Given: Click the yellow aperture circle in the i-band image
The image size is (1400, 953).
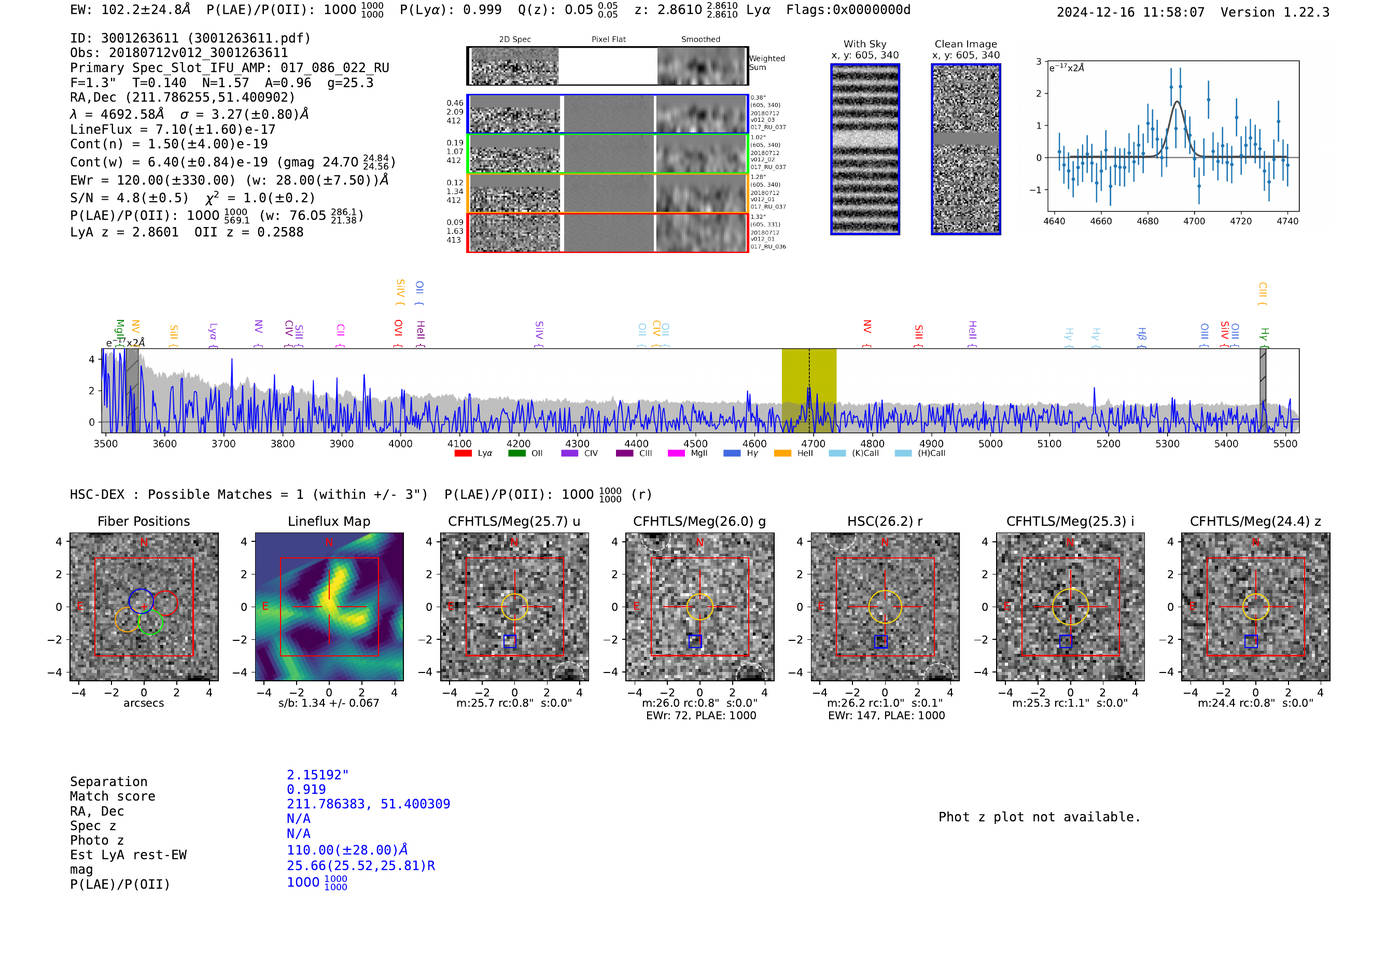Looking at the screenshot, I should [1070, 607].
